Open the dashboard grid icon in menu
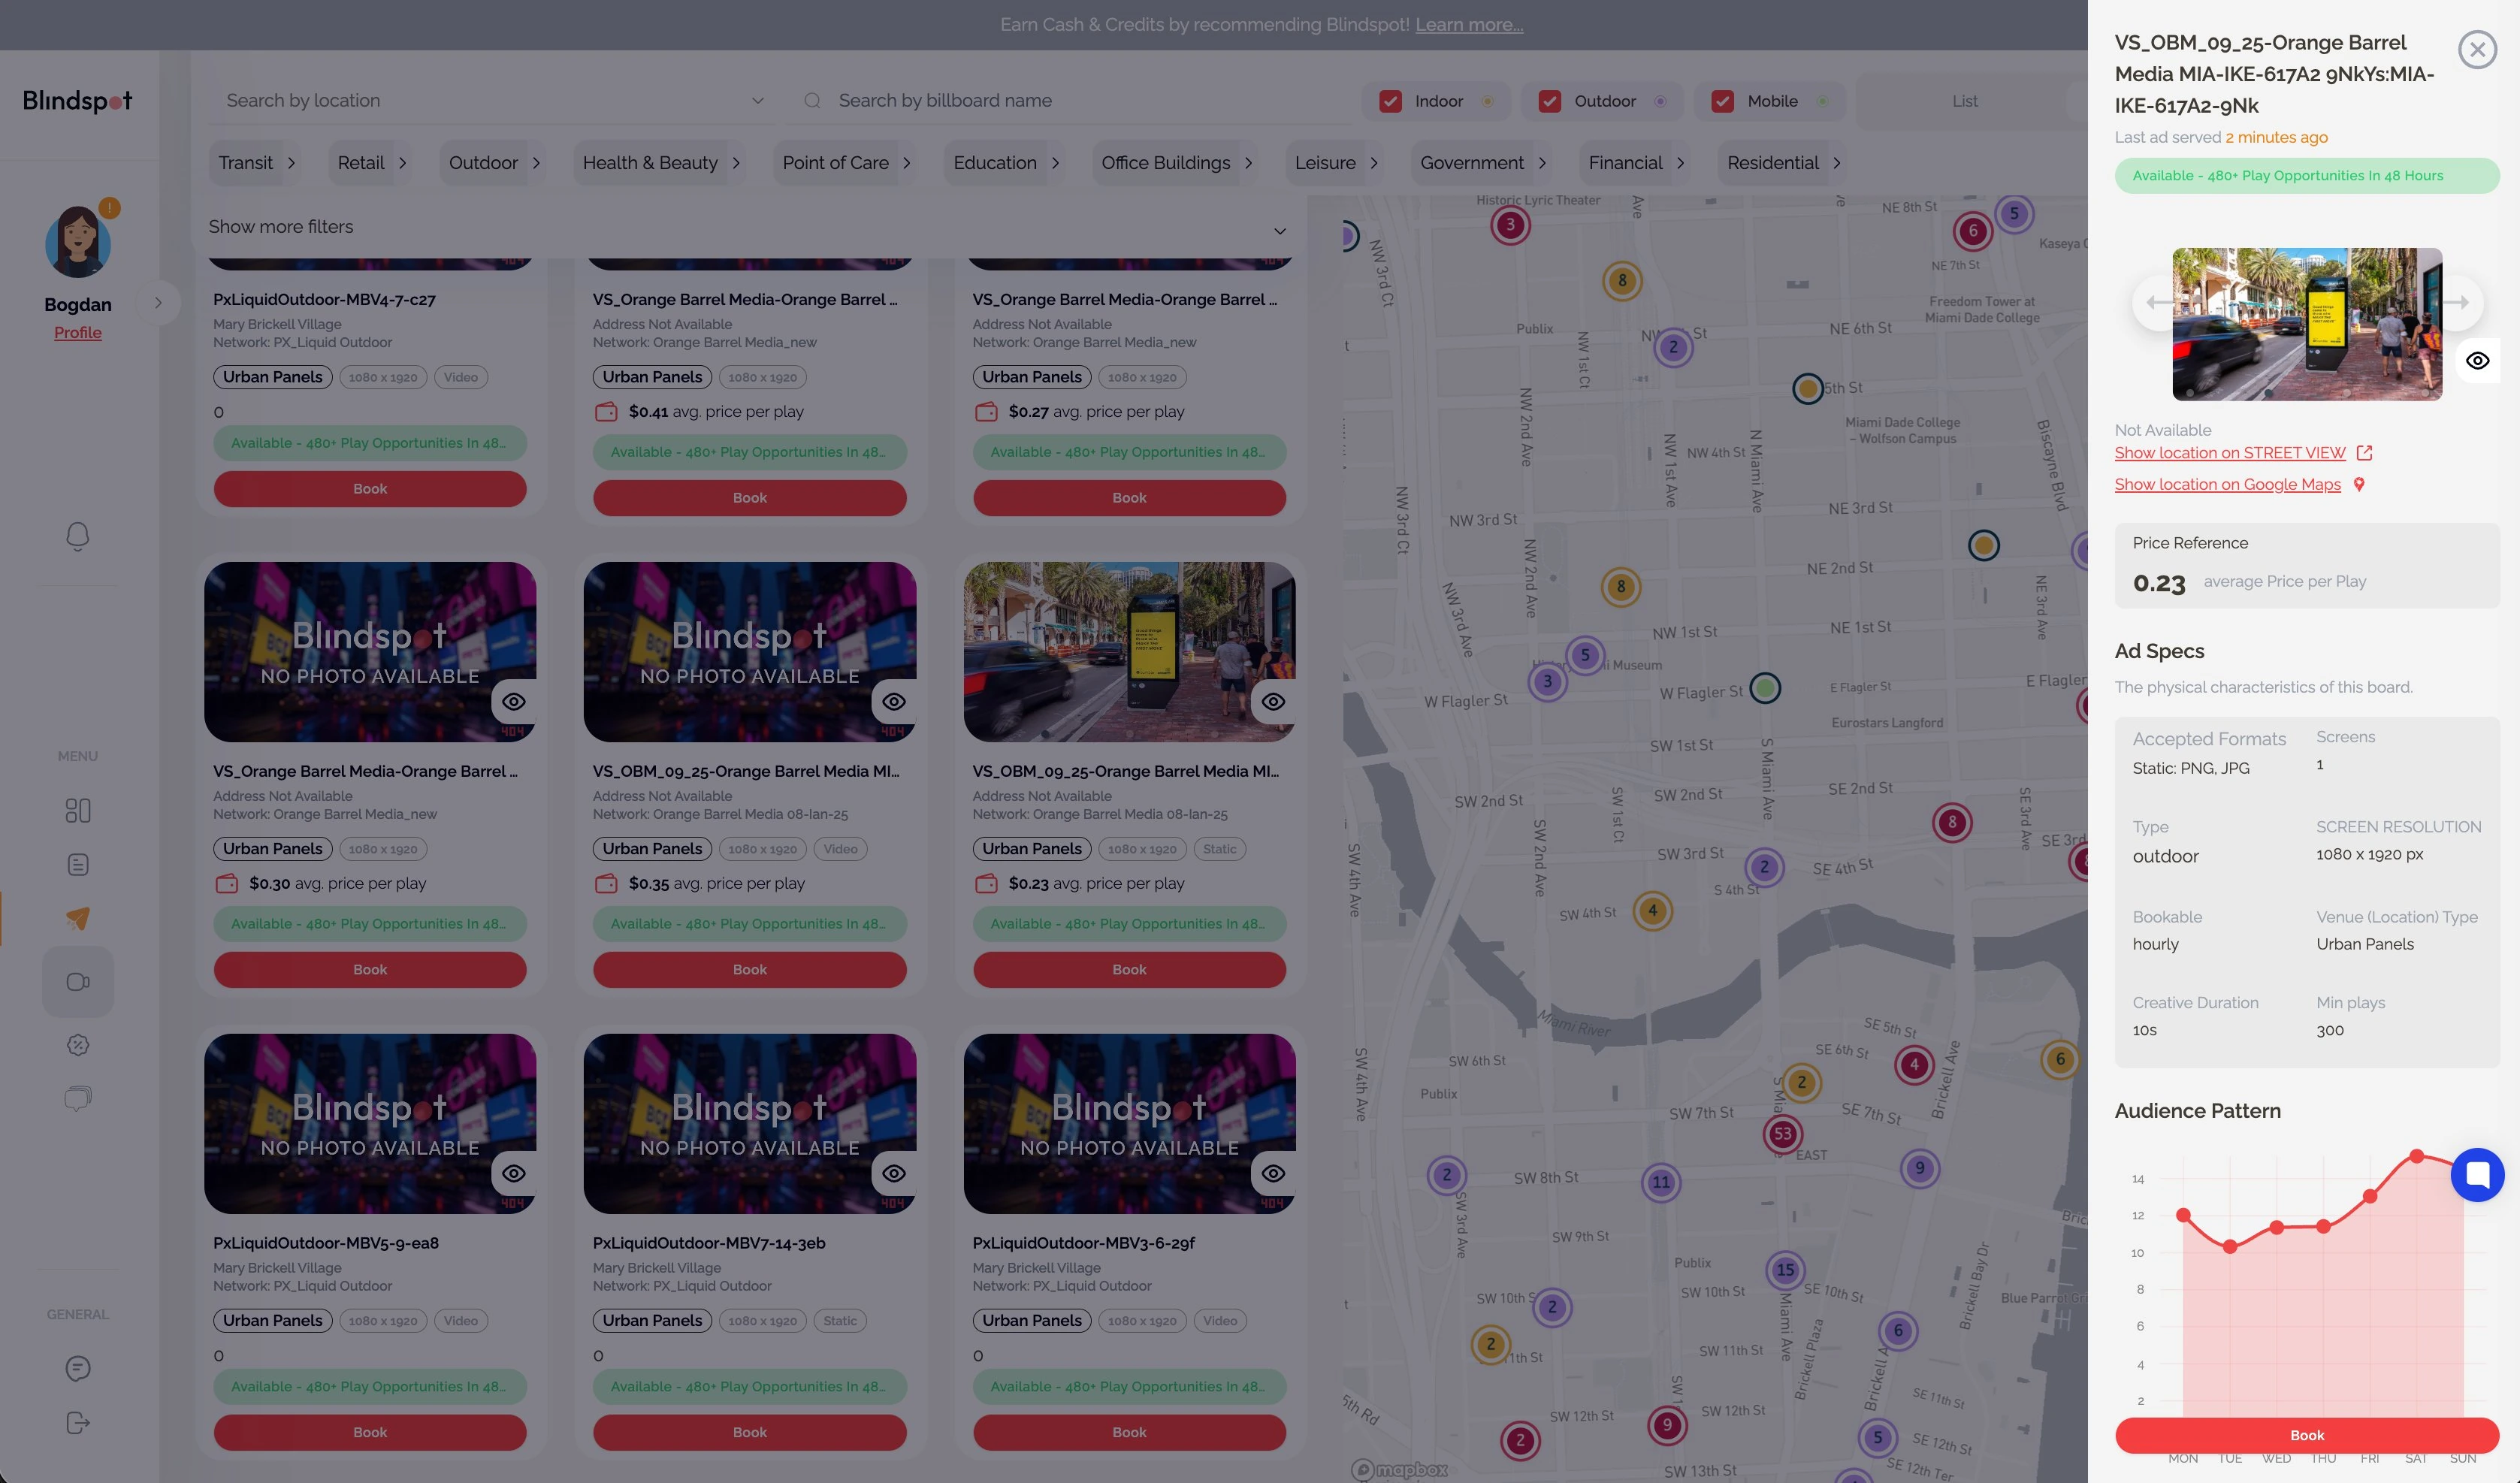This screenshot has width=2520, height=1483. point(77,810)
